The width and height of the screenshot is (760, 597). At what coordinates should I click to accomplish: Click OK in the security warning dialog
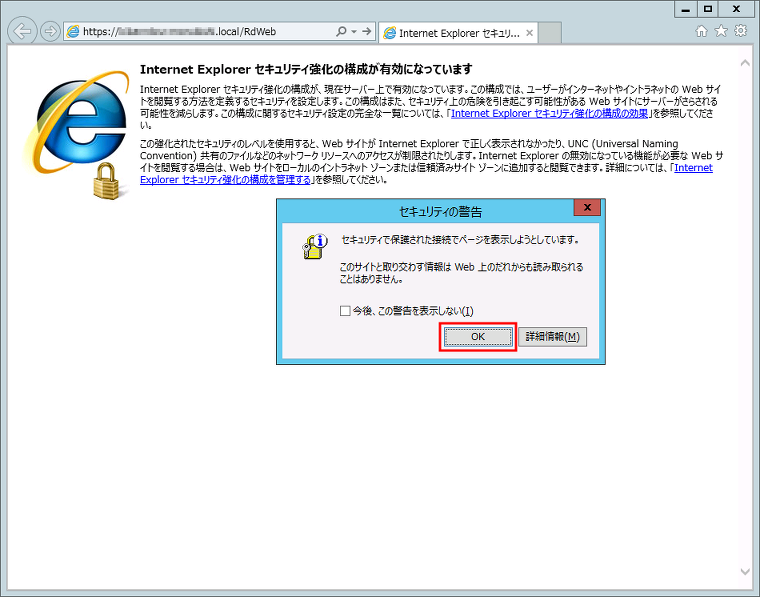pyautogui.click(x=478, y=337)
